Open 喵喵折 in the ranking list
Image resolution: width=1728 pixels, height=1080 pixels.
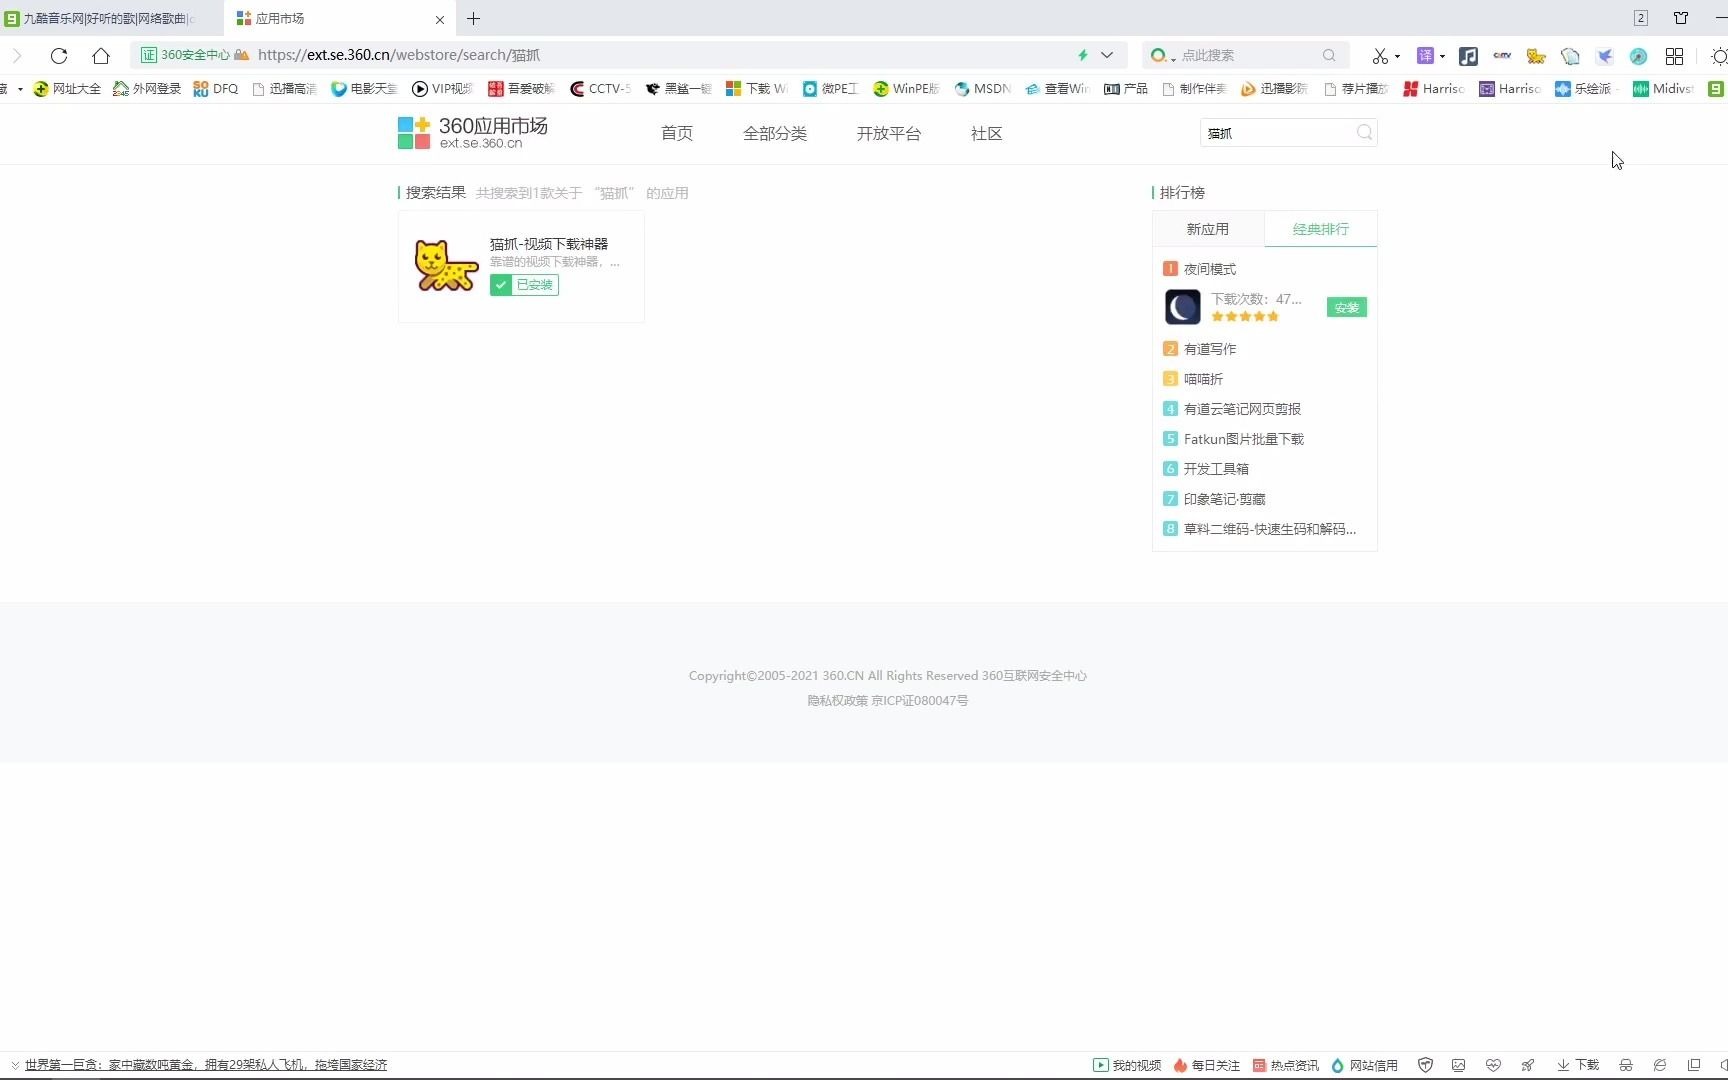tap(1203, 379)
